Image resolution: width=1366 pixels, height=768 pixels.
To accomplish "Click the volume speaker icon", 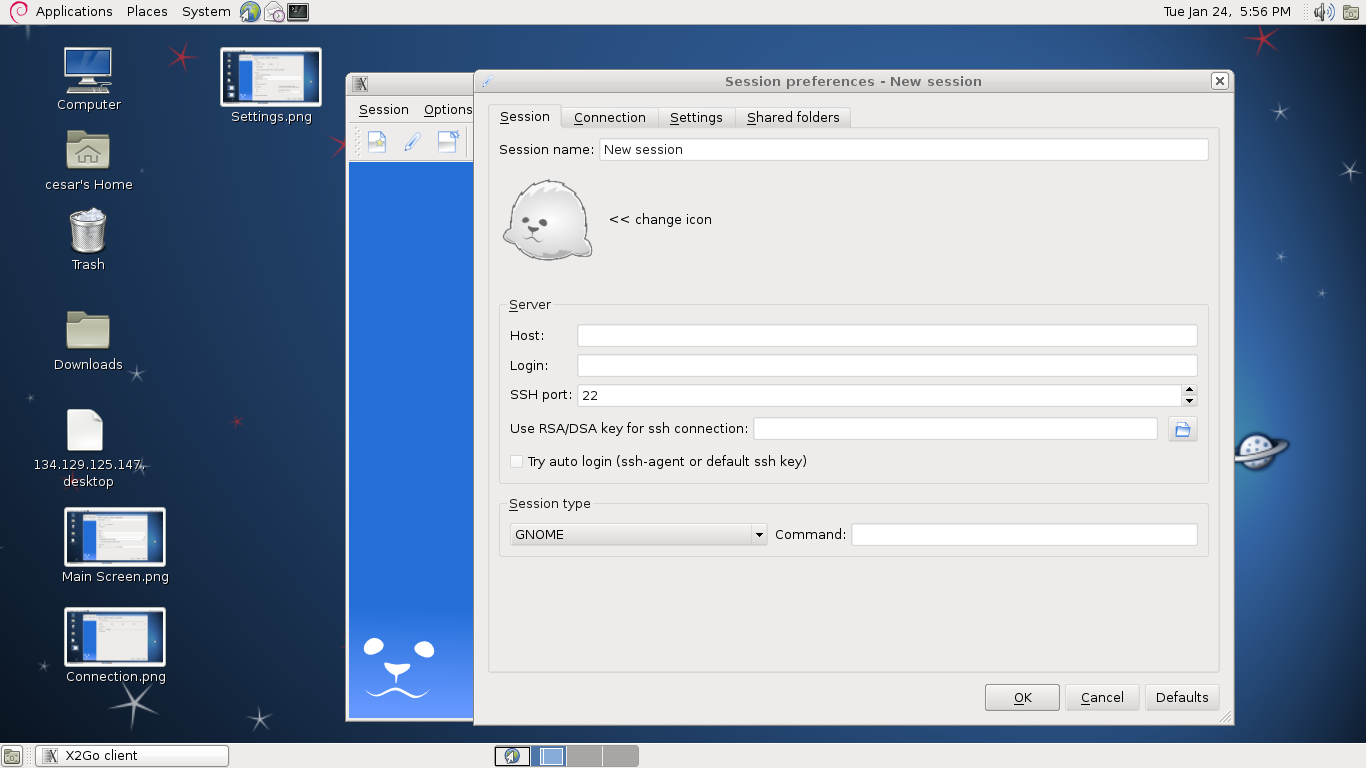I will click(x=1323, y=12).
